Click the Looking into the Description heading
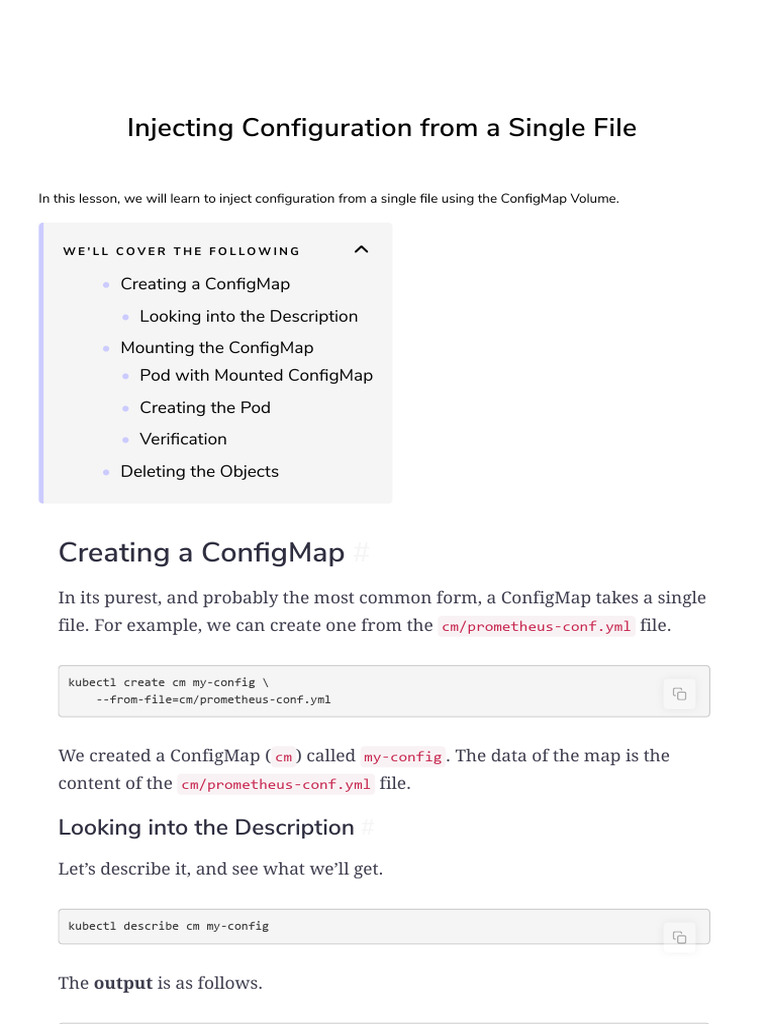Screen dimensions: 768x1024 pyautogui.click(x=206, y=828)
